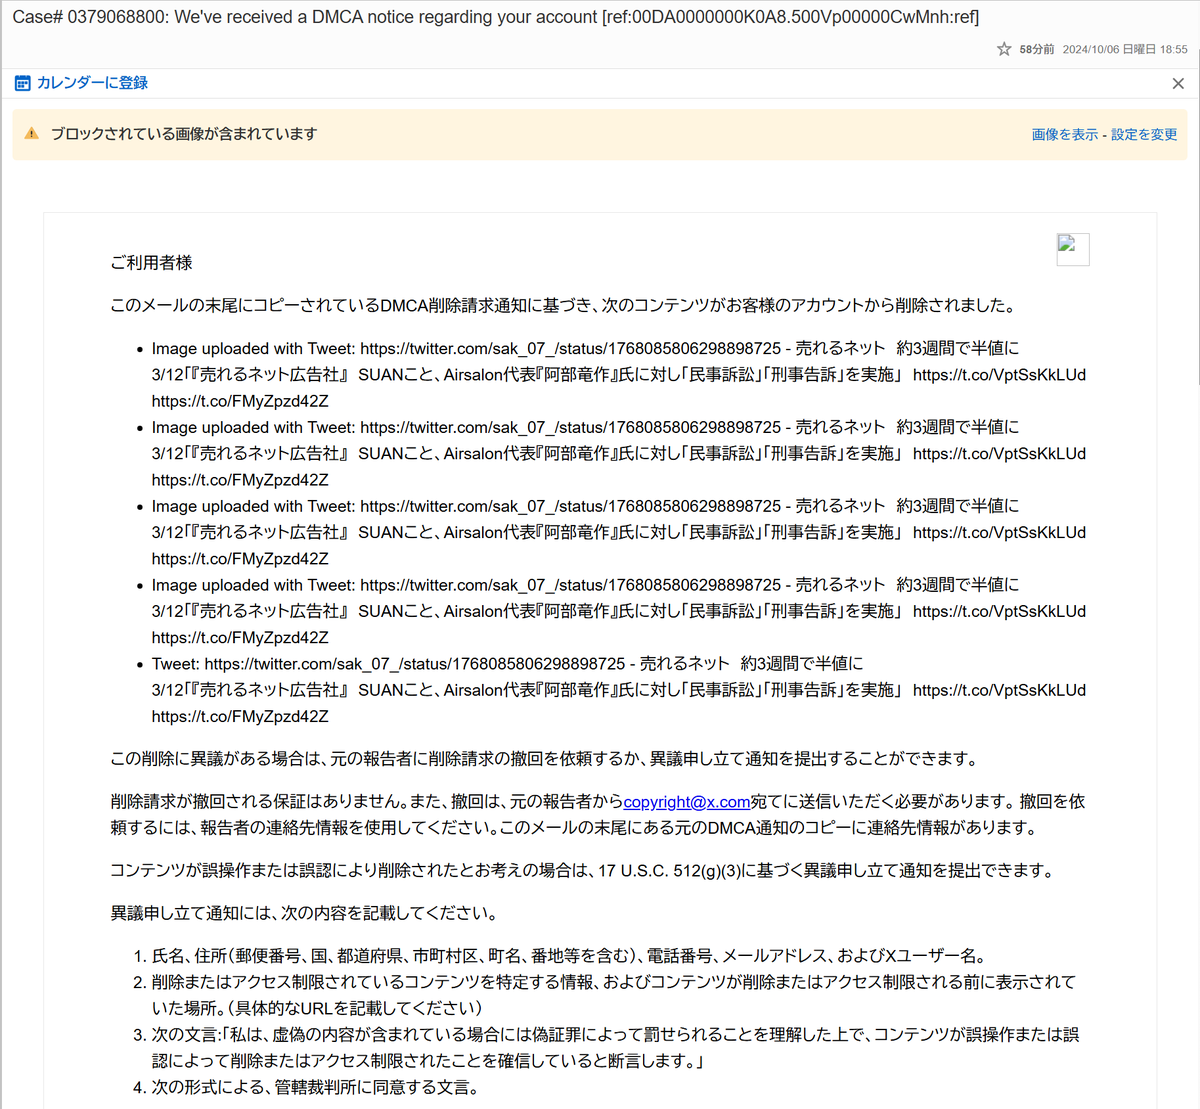Click the ブロックされている画像が含まれています warning text
The height and width of the screenshot is (1109, 1200).
coord(184,134)
